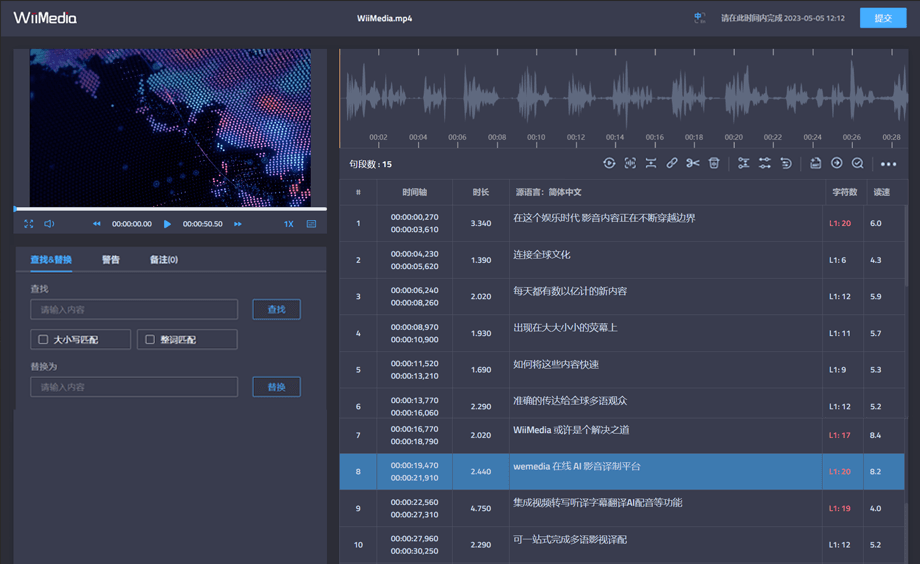Click the circled right arrow icon
The height and width of the screenshot is (564, 920).
click(x=837, y=163)
